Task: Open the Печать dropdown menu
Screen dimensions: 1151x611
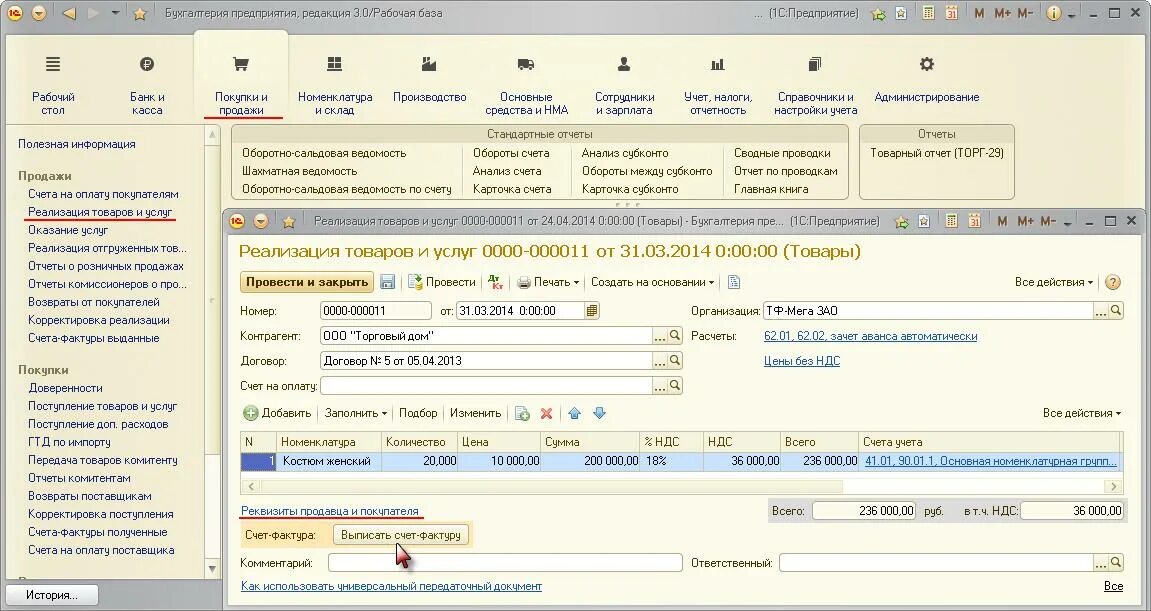Action: pyautogui.click(x=548, y=282)
